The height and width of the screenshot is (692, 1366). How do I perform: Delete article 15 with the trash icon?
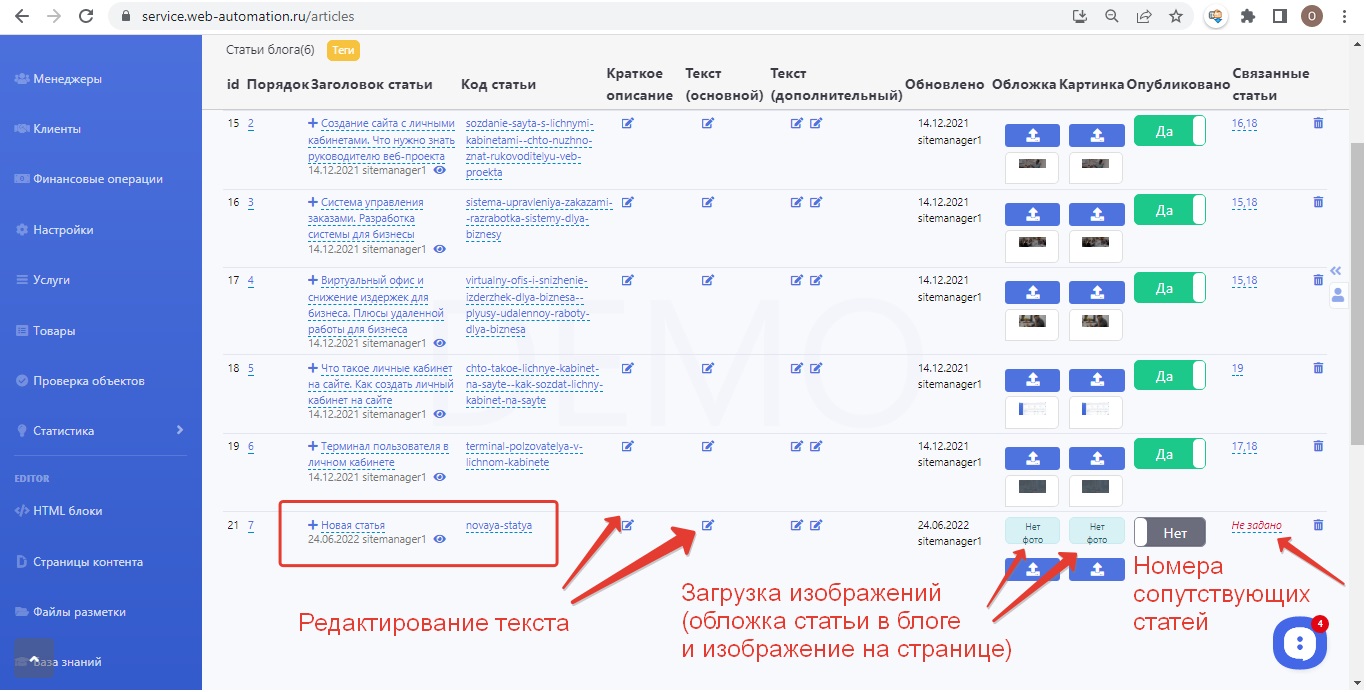(1317, 122)
